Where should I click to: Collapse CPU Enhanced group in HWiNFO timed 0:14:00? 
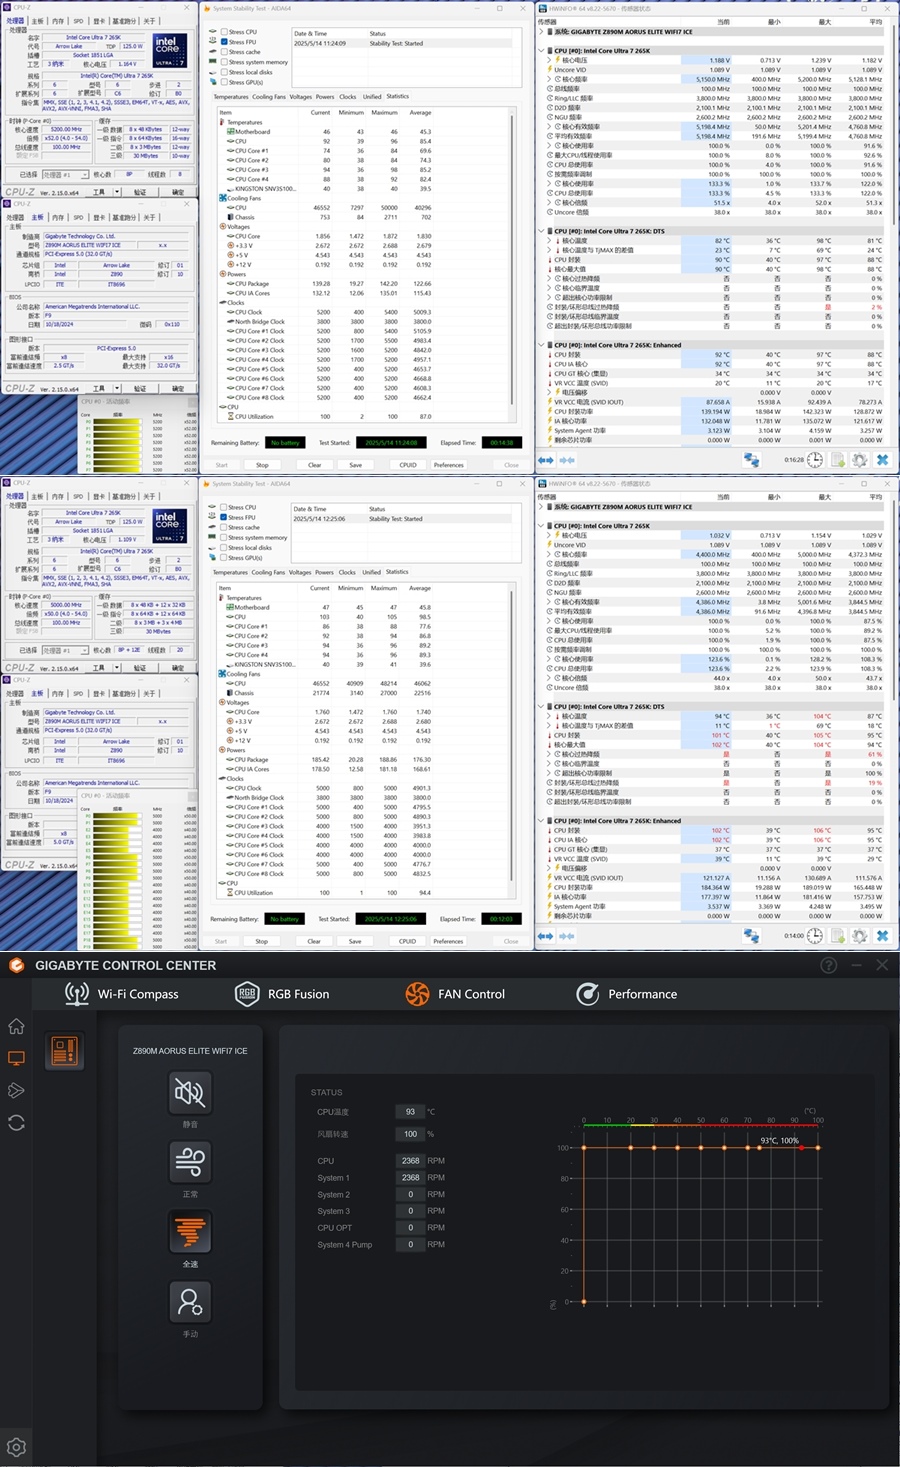point(542,821)
